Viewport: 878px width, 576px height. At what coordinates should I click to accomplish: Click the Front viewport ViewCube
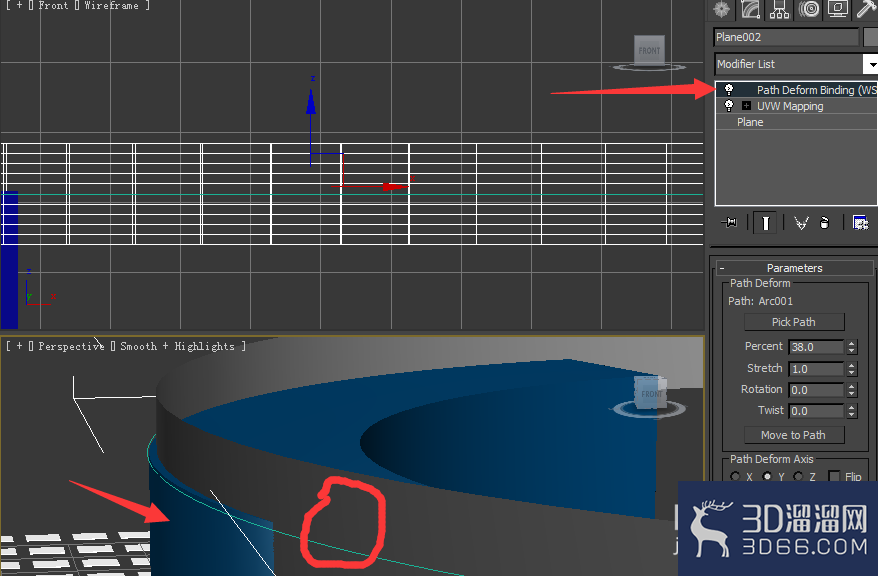click(649, 50)
